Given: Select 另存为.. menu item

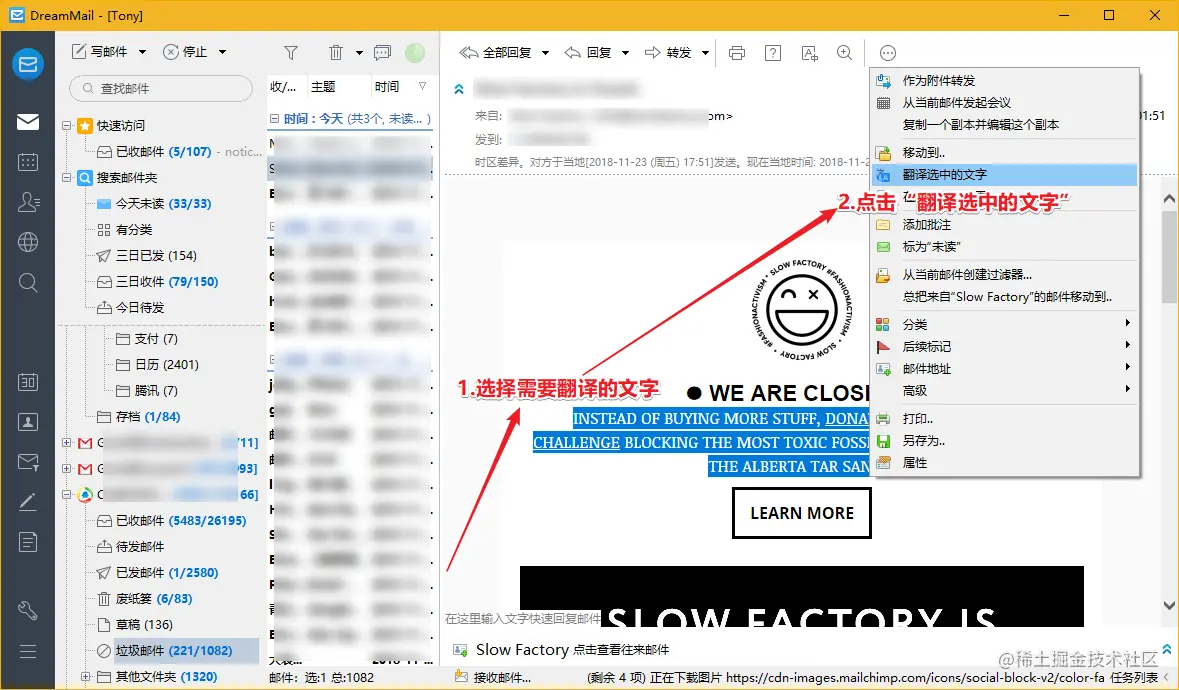Looking at the screenshot, I should [x=1005, y=440].
